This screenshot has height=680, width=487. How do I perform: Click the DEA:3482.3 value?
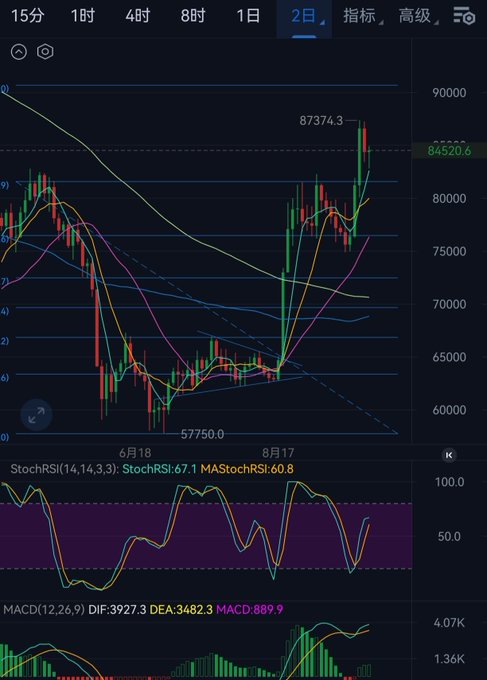pos(181,609)
